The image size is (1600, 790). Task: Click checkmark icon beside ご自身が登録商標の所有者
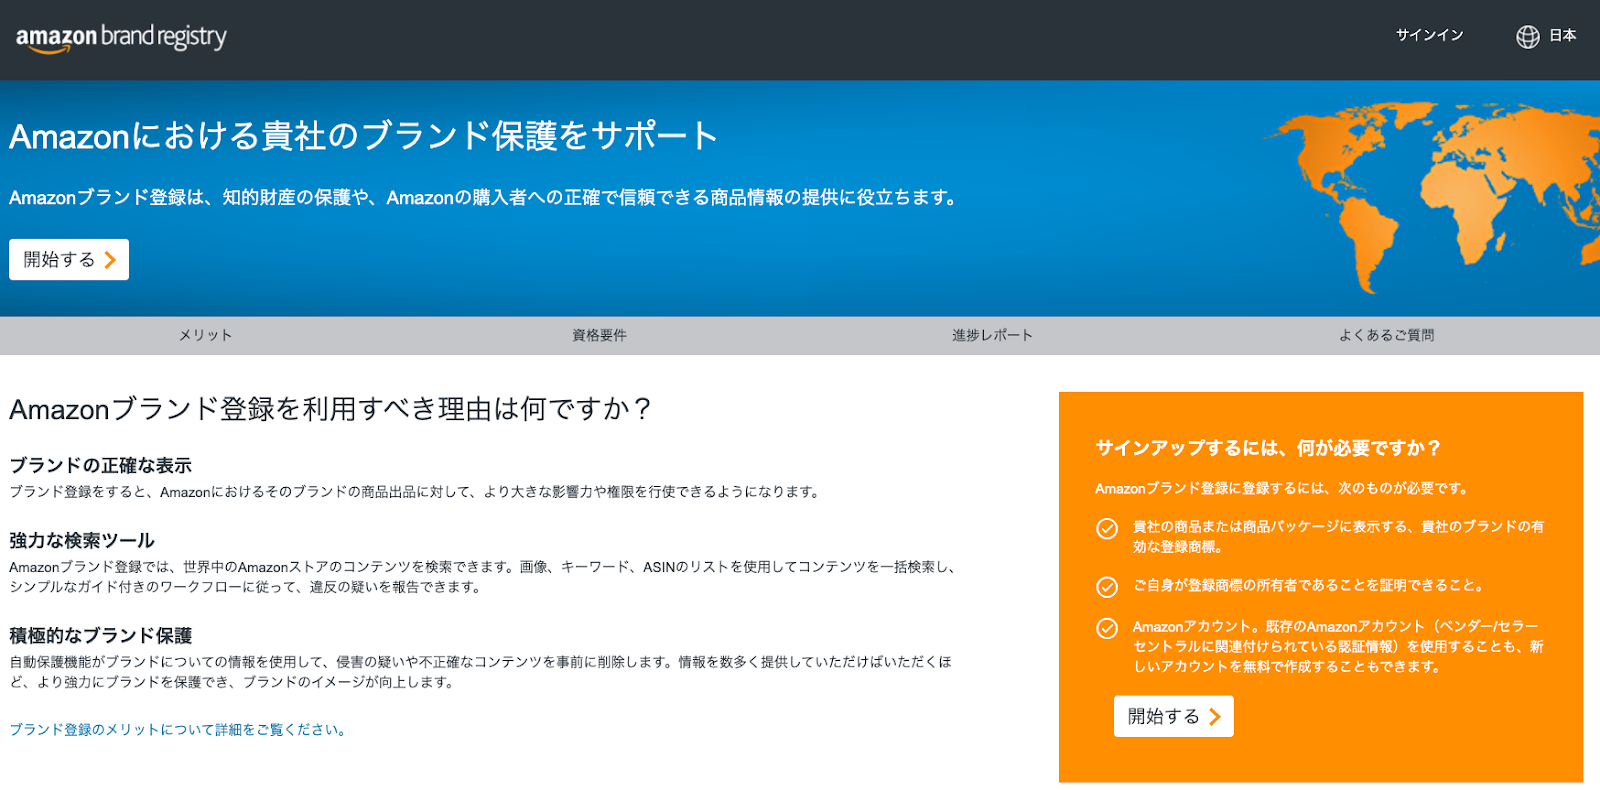[1107, 587]
